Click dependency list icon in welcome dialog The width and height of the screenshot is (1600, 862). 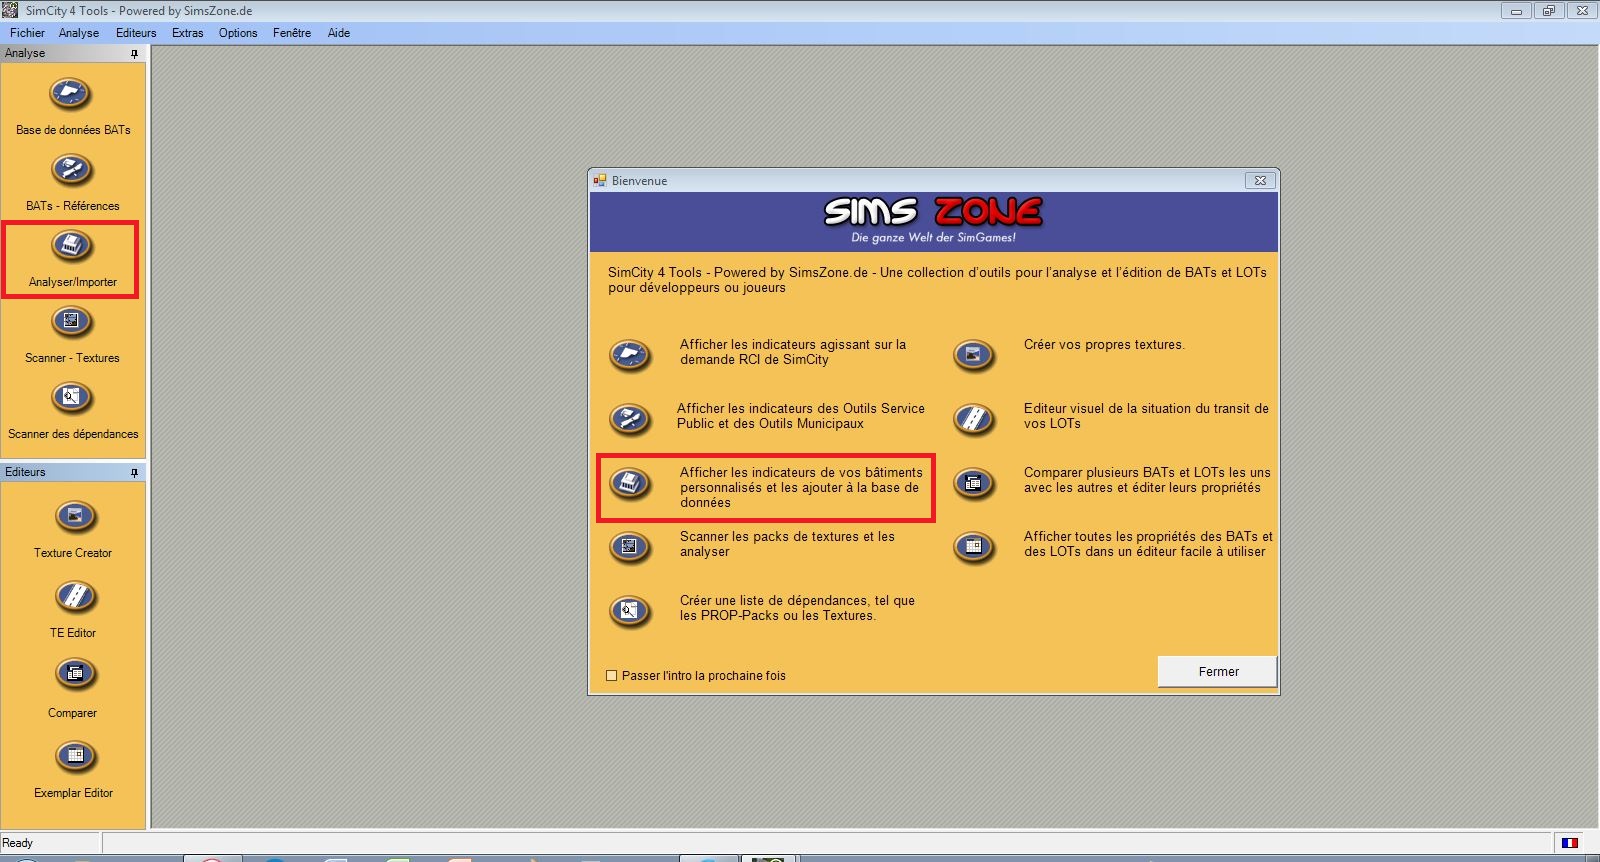point(630,610)
